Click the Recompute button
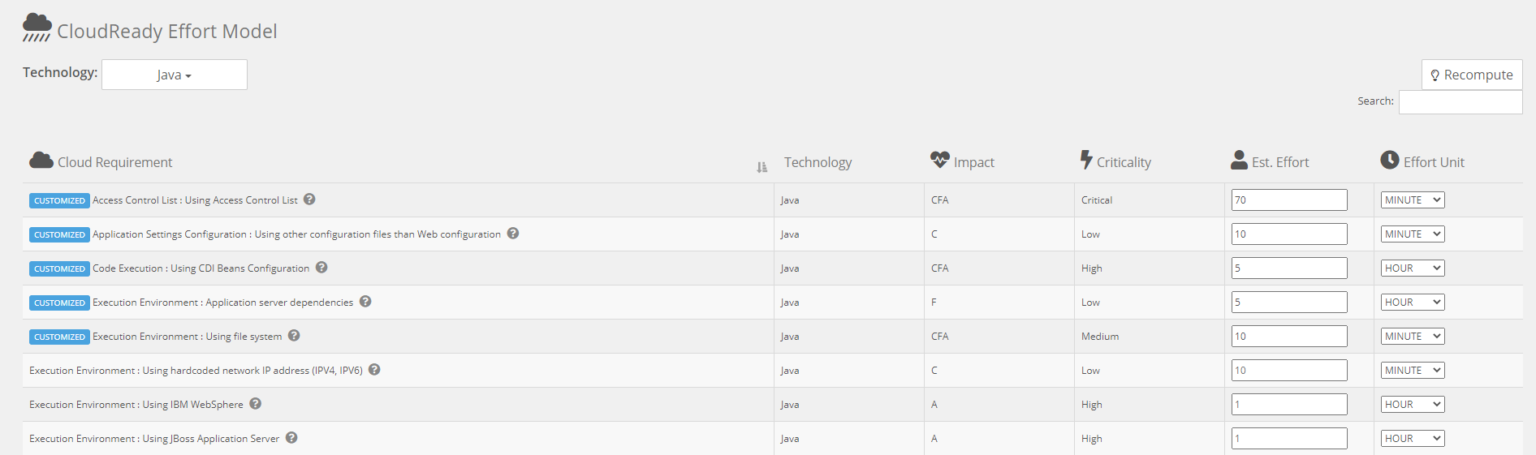This screenshot has width=1536, height=455. pyautogui.click(x=1472, y=75)
